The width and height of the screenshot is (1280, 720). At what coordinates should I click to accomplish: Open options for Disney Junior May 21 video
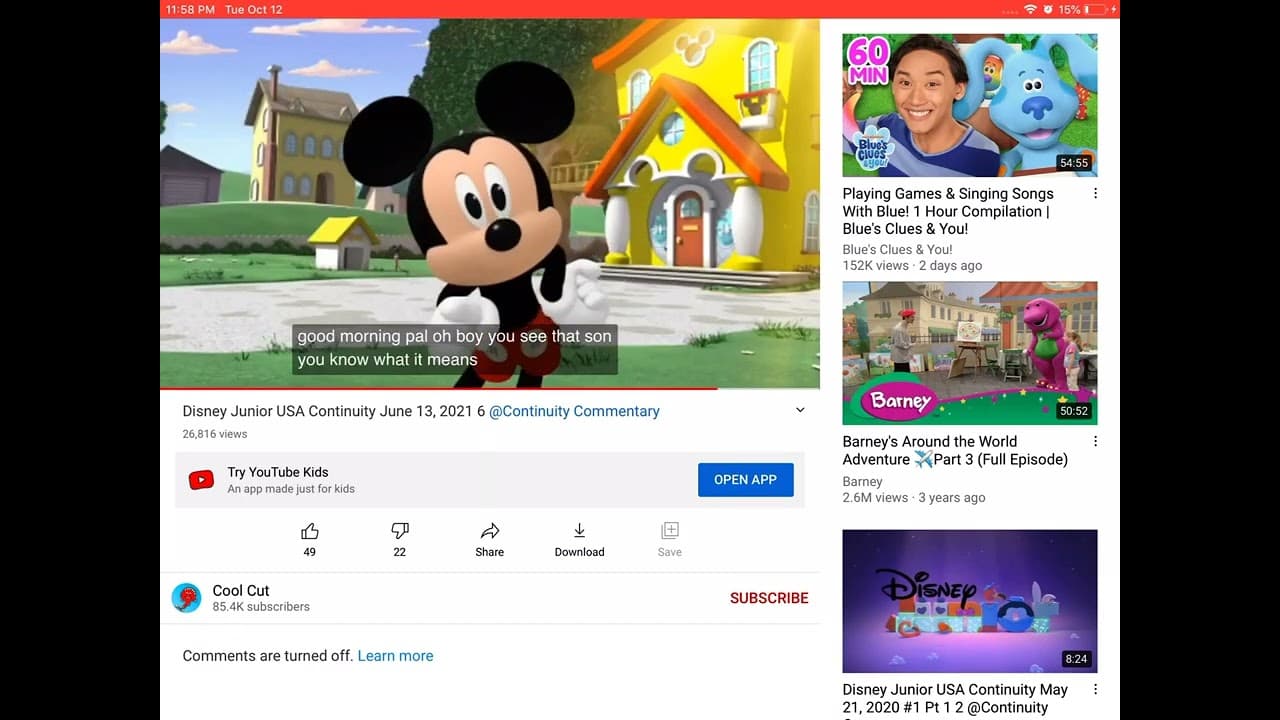(1095, 689)
